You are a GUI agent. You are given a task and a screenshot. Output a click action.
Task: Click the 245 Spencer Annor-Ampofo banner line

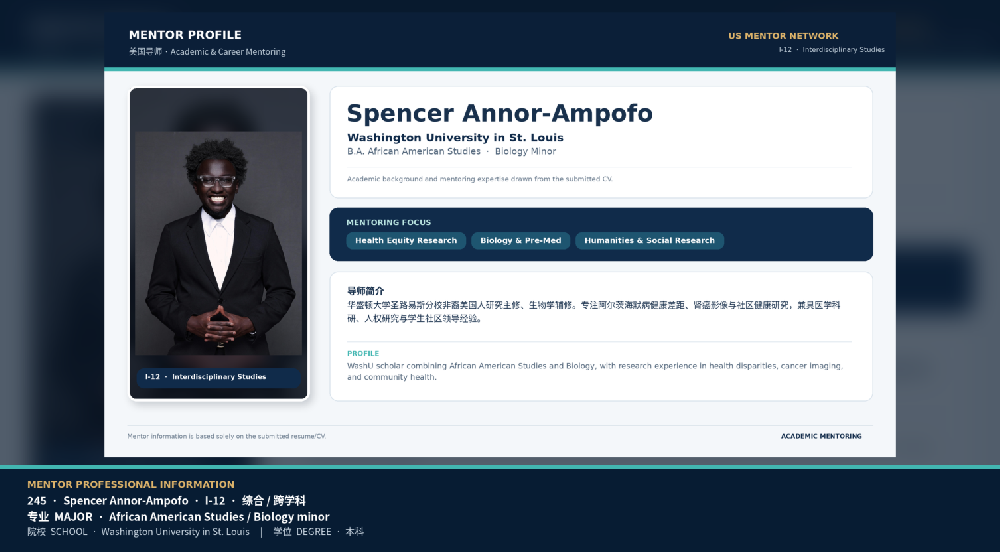(x=166, y=501)
